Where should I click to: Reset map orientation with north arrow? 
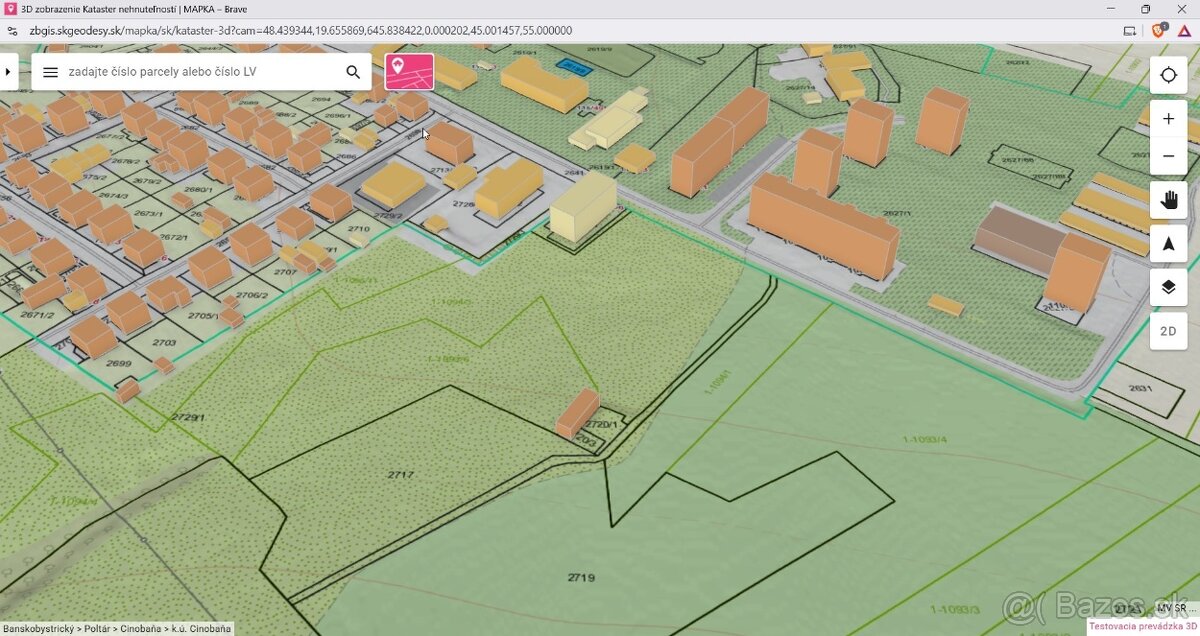coord(1168,244)
